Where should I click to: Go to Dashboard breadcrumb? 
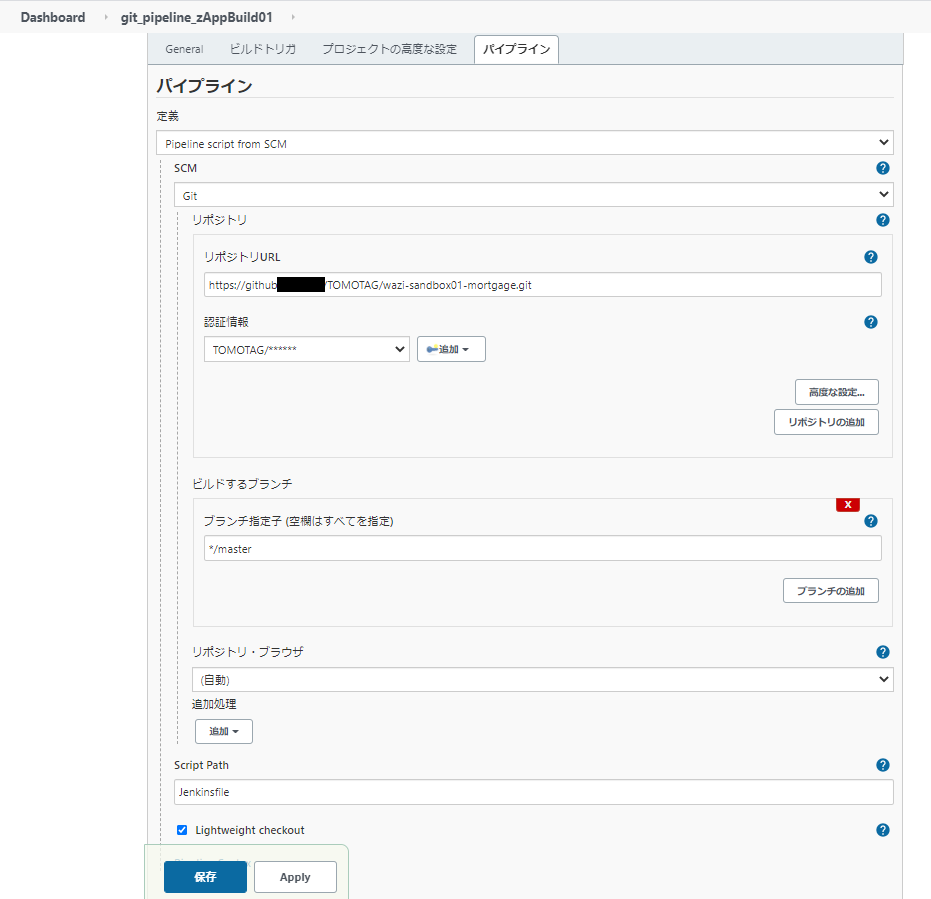click(53, 17)
